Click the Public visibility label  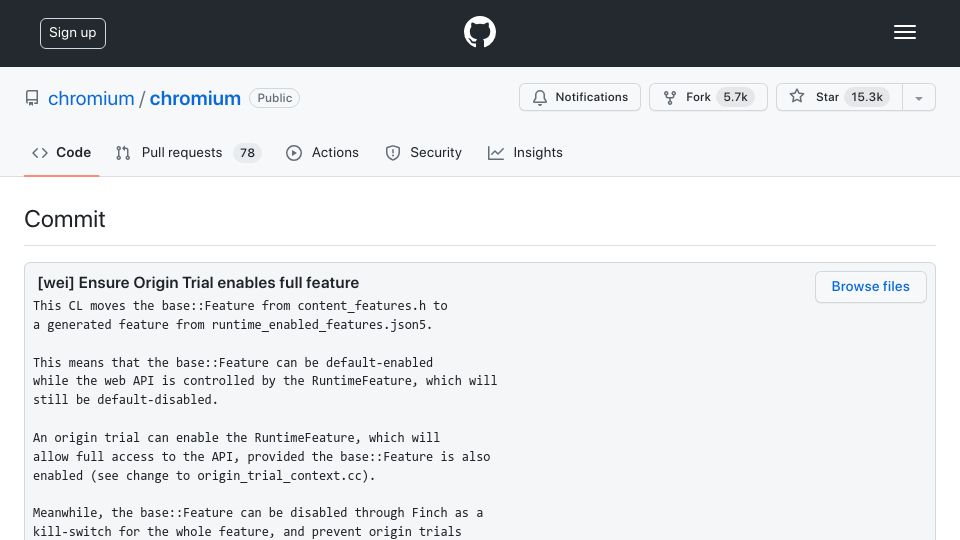click(x=274, y=98)
